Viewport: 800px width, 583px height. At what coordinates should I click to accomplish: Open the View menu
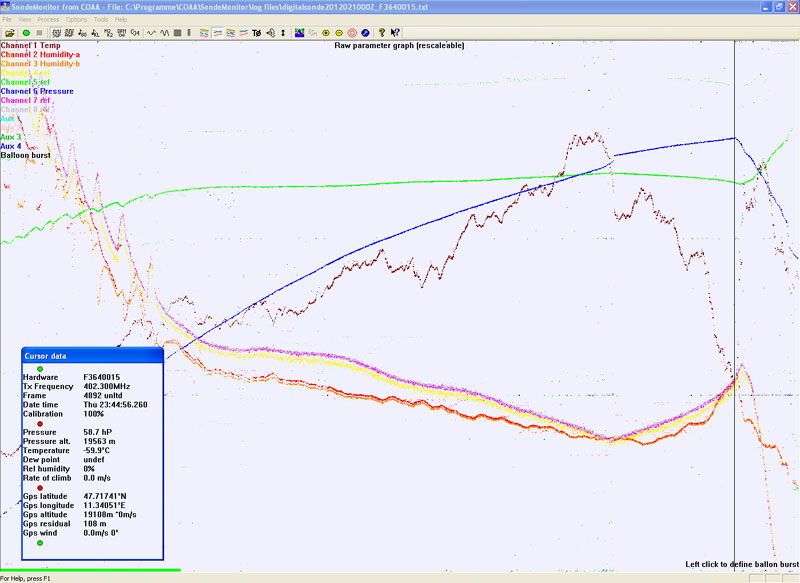pos(25,19)
